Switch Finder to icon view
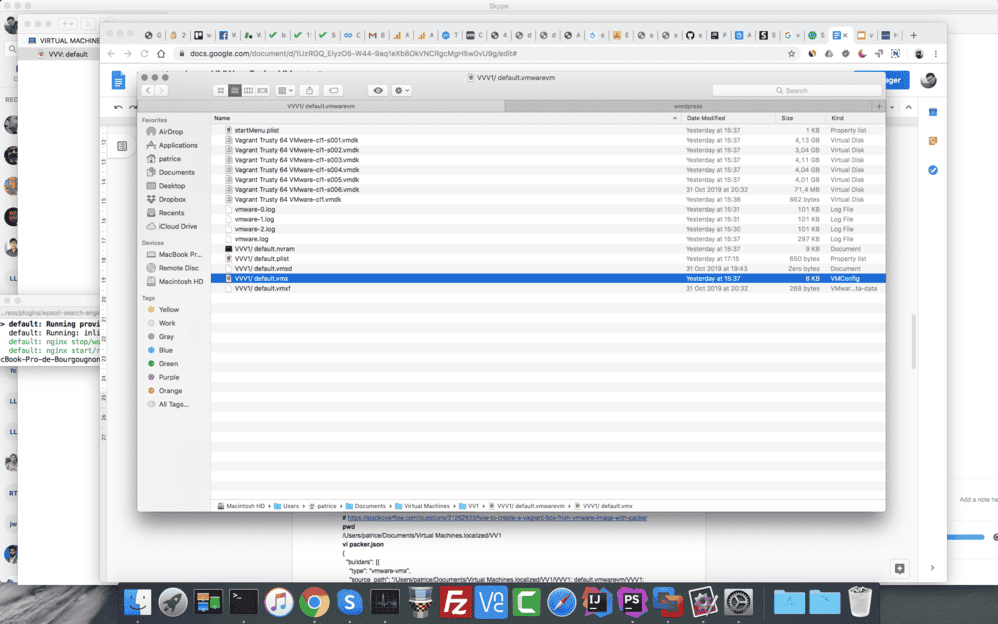 point(221,90)
